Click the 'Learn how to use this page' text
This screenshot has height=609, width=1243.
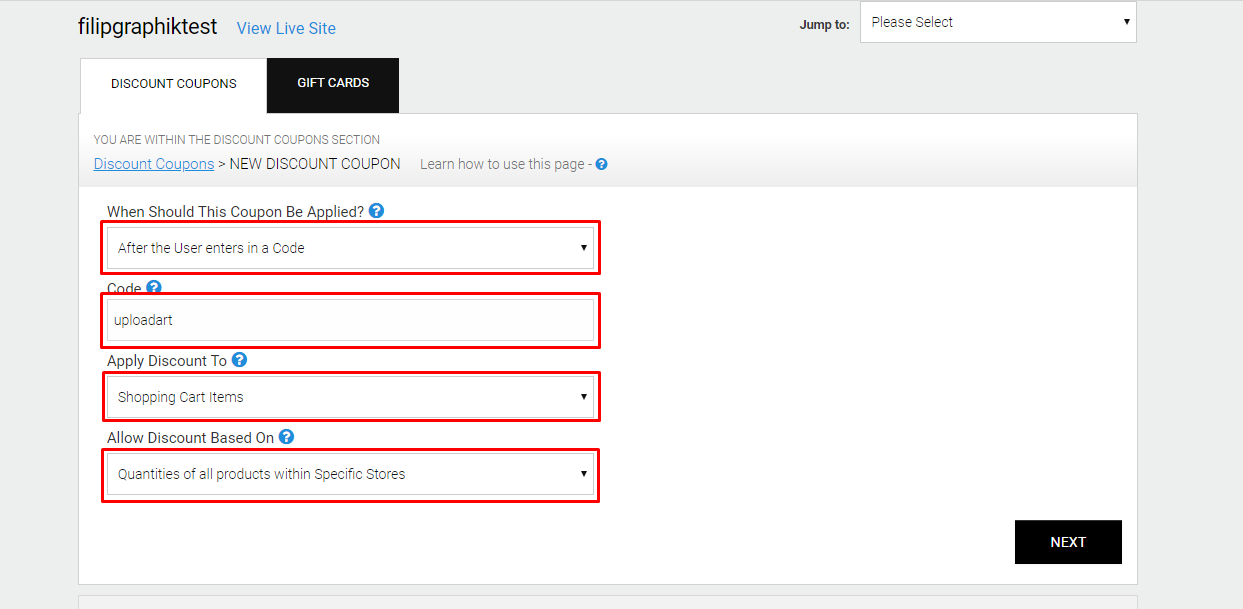pyautogui.click(x=502, y=164)
